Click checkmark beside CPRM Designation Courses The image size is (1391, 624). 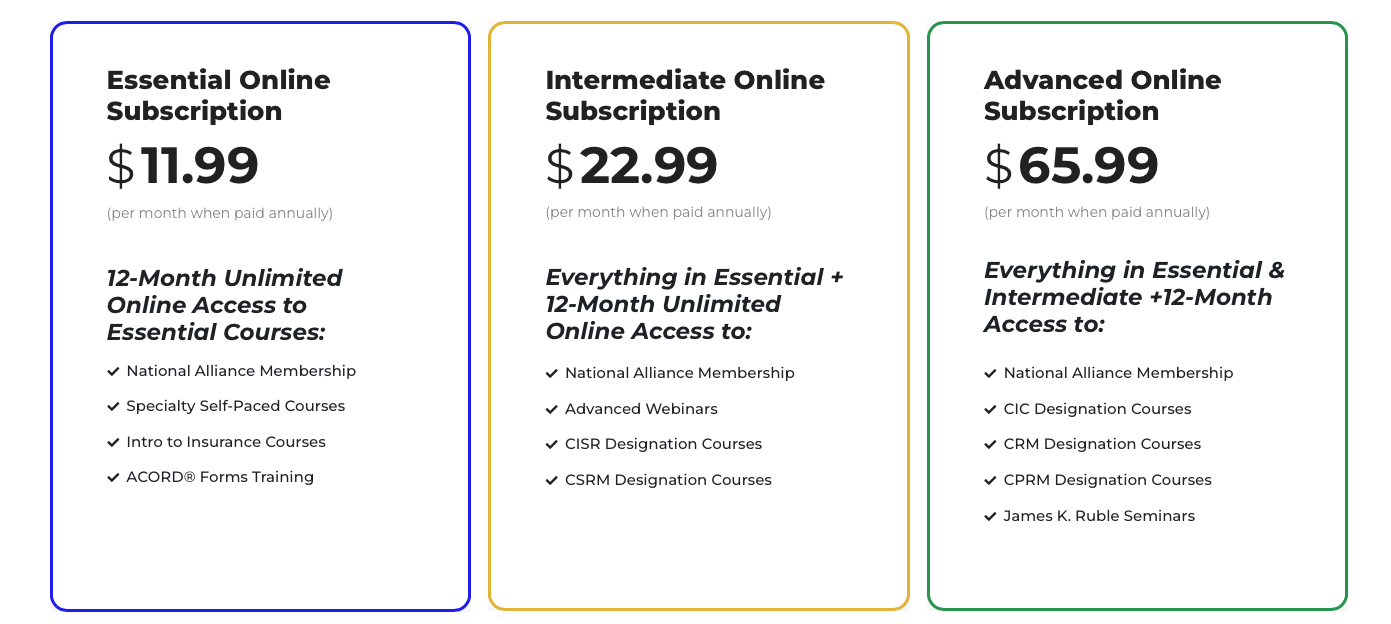pyautogui.click(x=990, y=481)
